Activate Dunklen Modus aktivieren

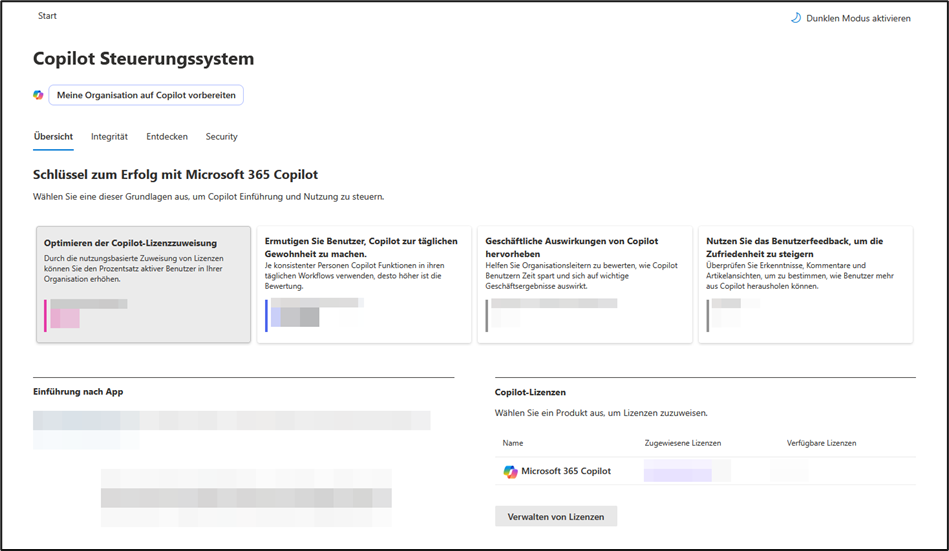(850, 18)
